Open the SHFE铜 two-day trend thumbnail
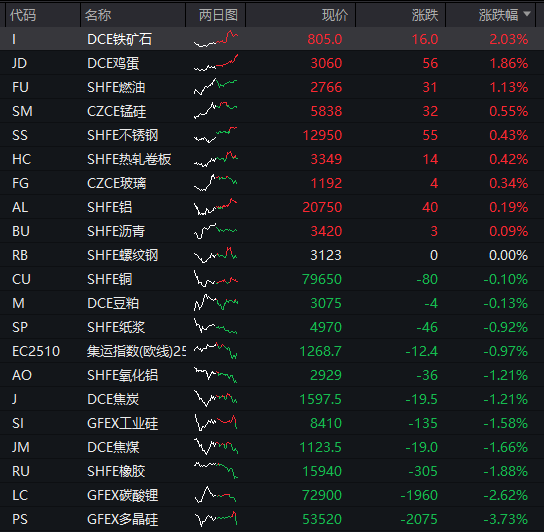 (216, 279)
